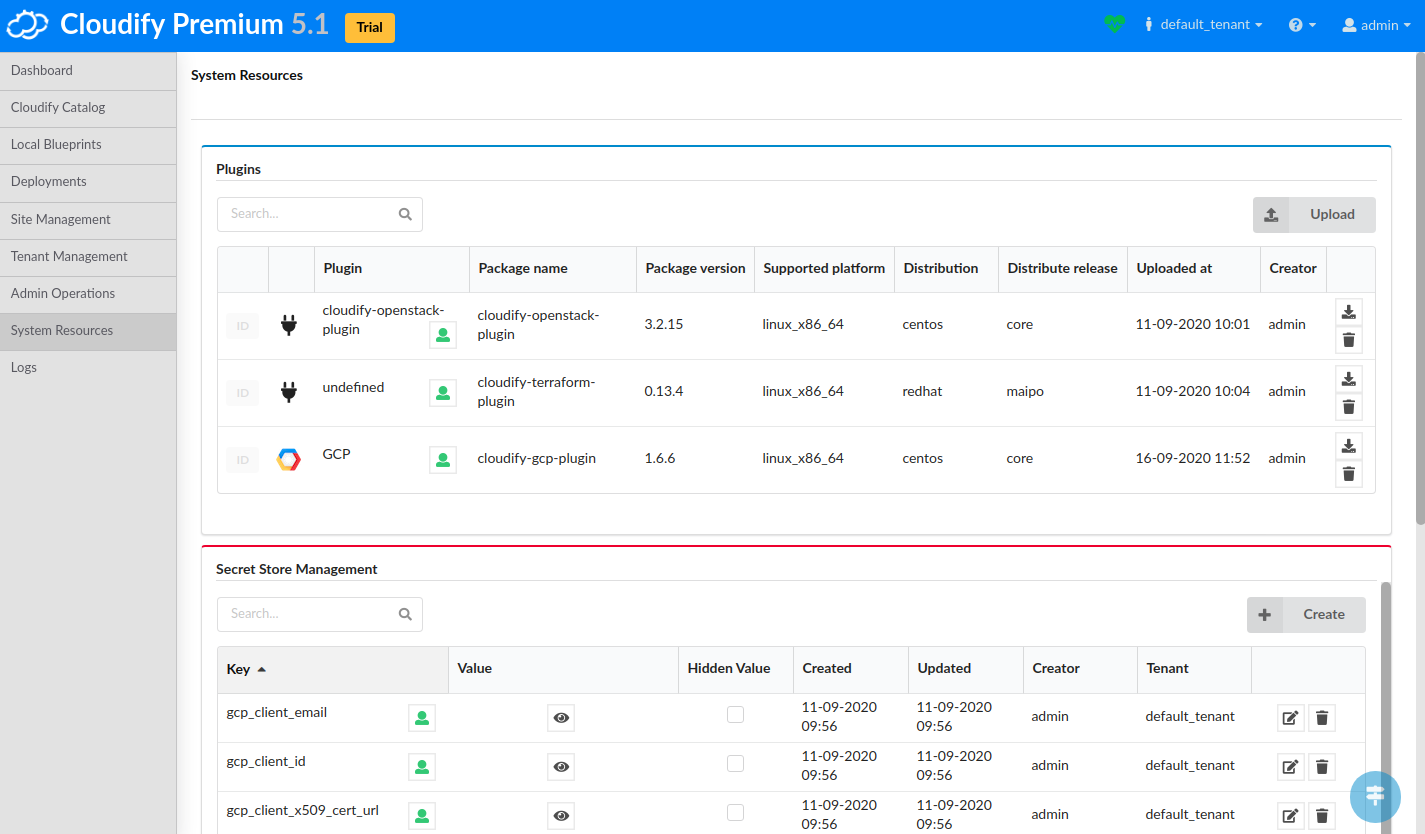
Task: Edit the gcp_client_id secret
Action: [1291, 767]
